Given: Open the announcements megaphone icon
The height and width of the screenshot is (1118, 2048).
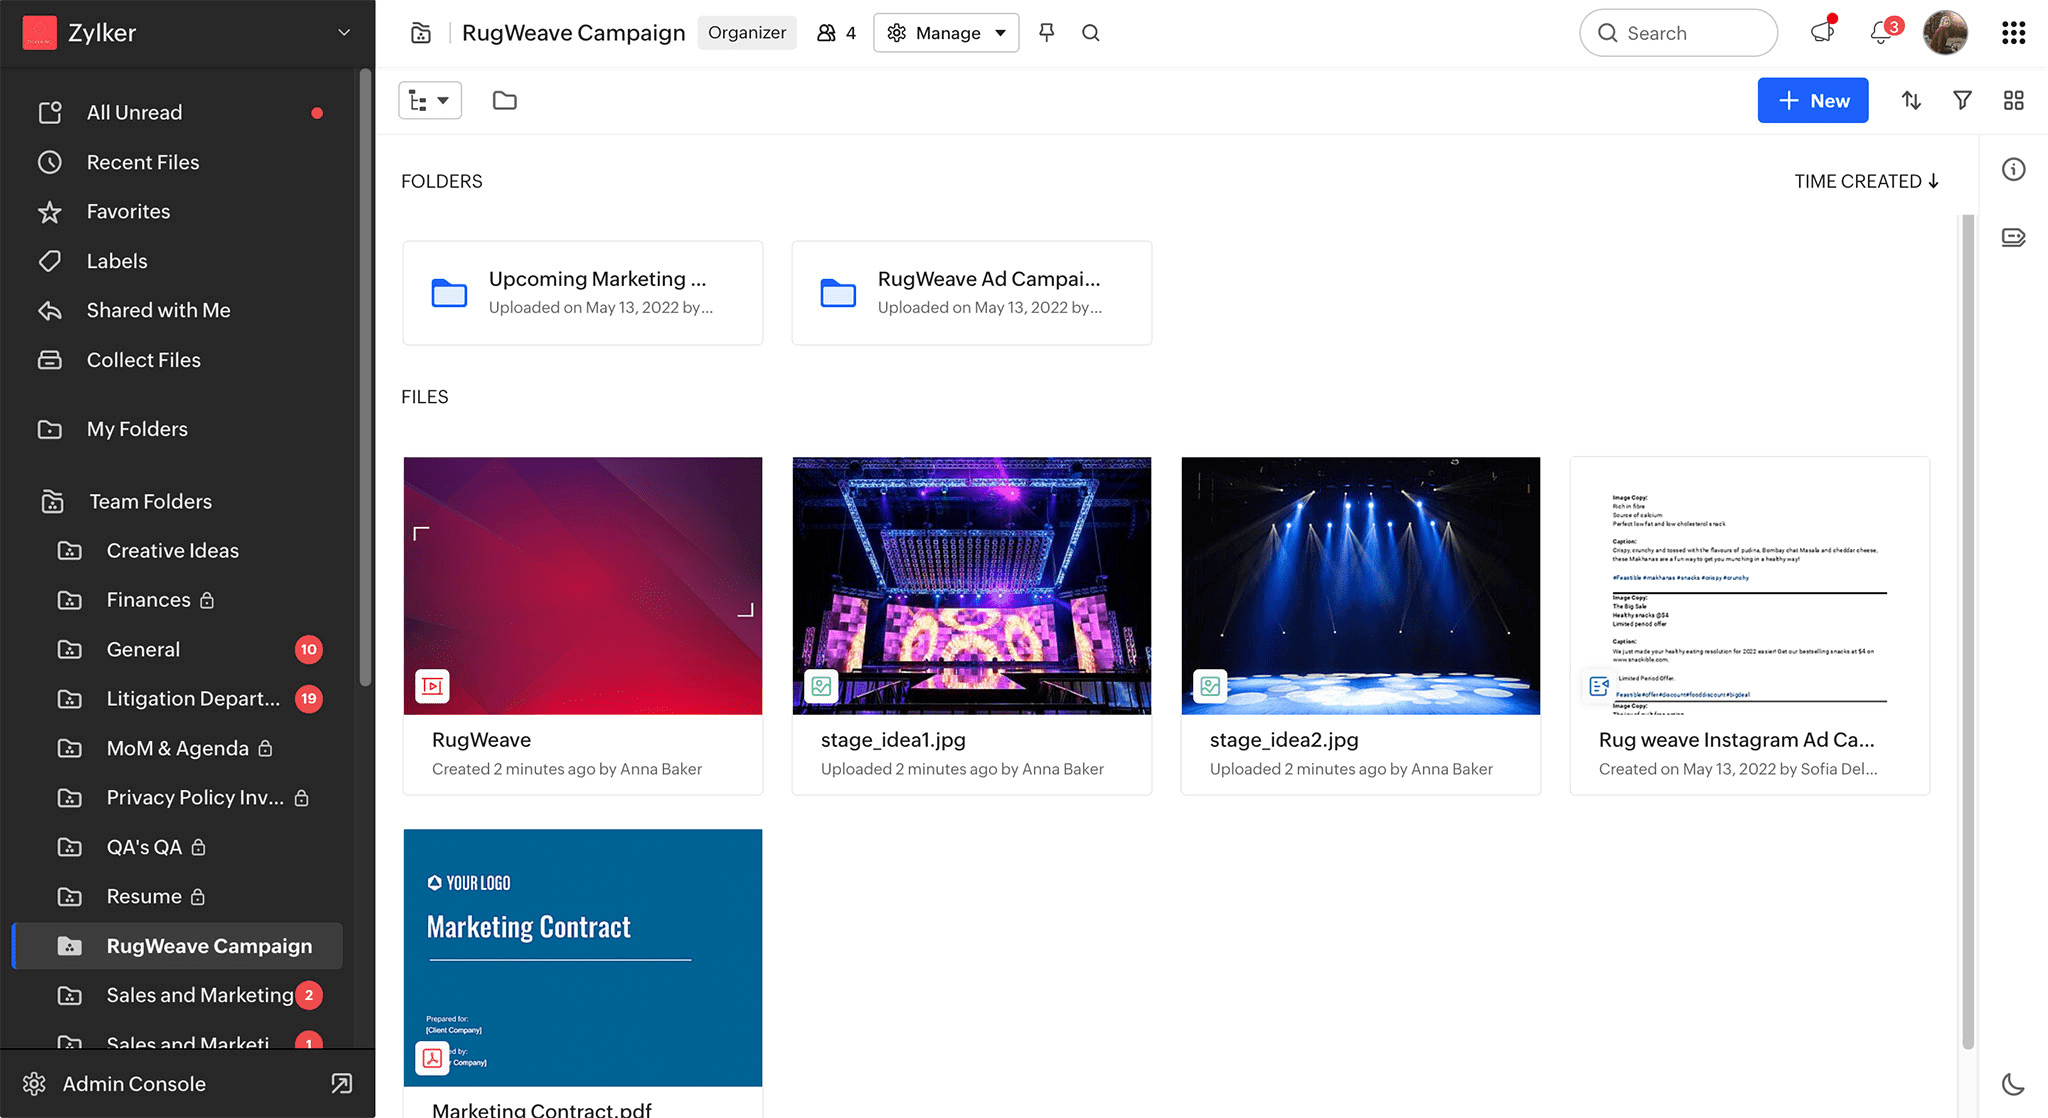Looking at the screenshot, I should click(1822, 33).
